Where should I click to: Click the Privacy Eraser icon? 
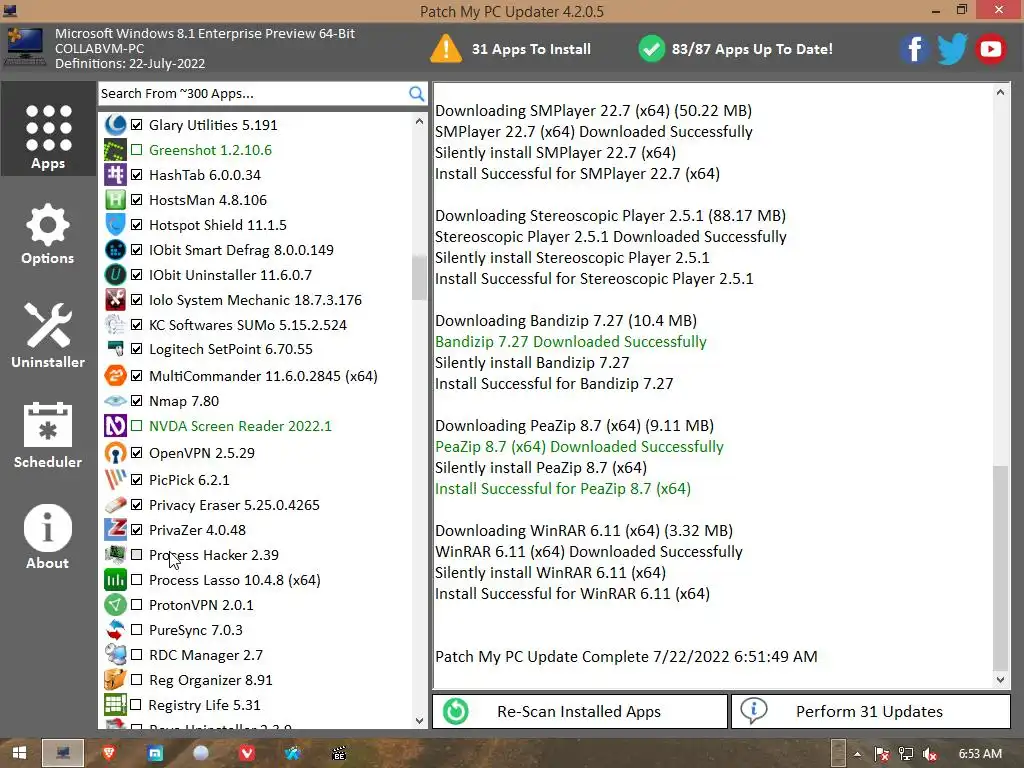point(115,505)
